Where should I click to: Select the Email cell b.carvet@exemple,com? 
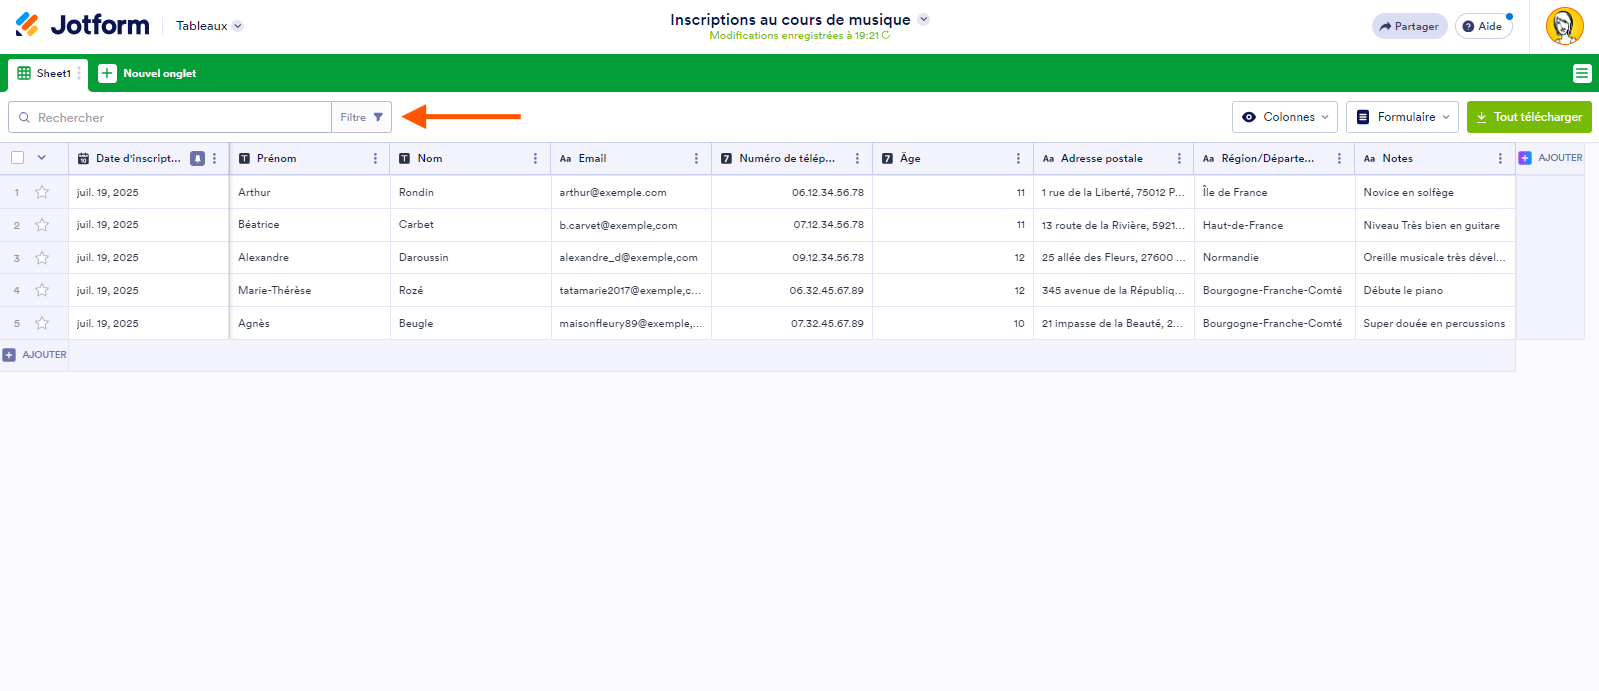pos(631,225)
